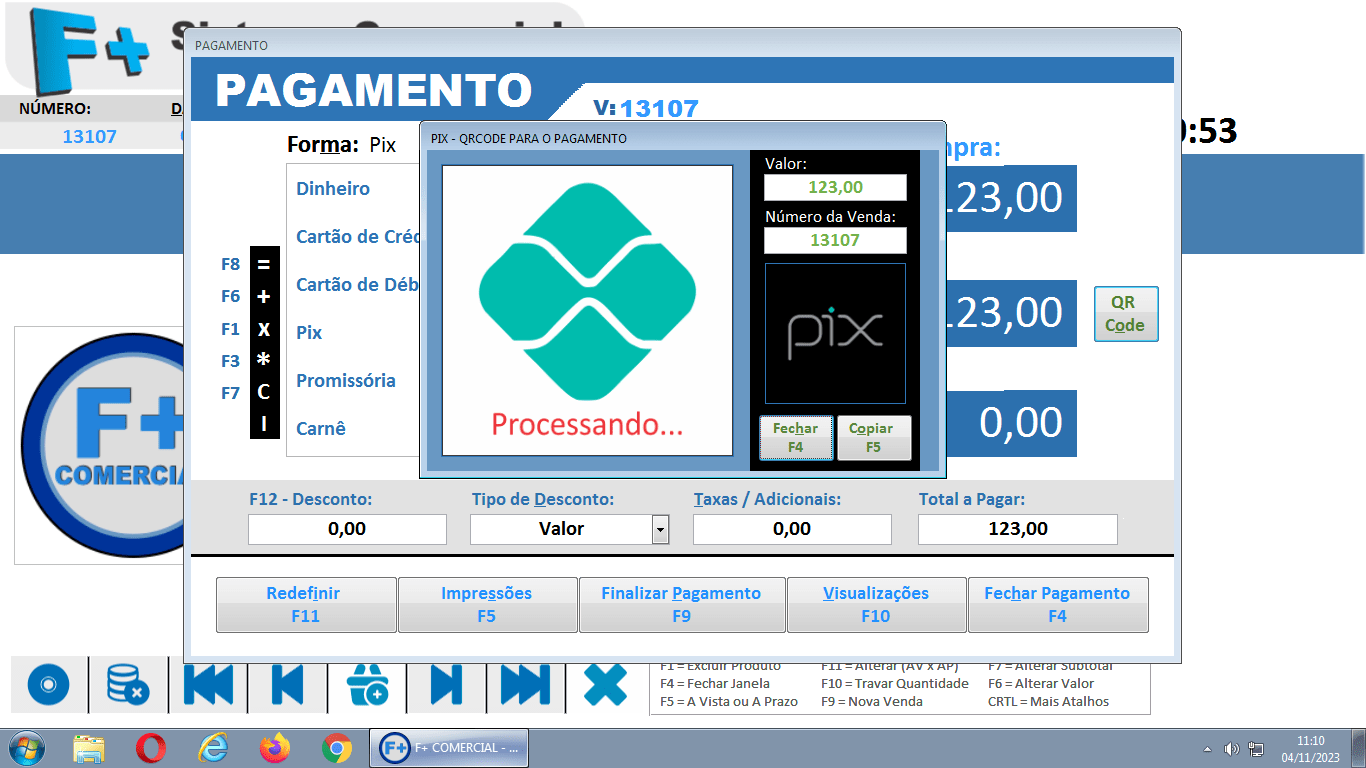Click the F12 Desconto input field
The image size is (1366, 768).
pos(347,529)
